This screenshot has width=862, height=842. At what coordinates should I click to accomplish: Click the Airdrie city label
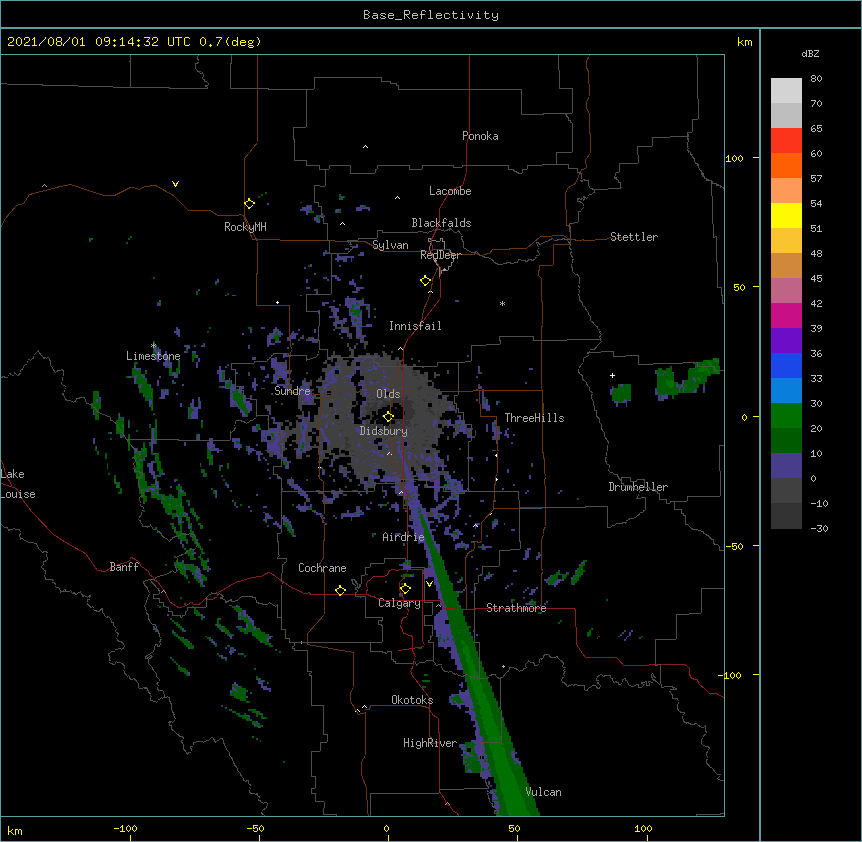(x=403, y=537)
